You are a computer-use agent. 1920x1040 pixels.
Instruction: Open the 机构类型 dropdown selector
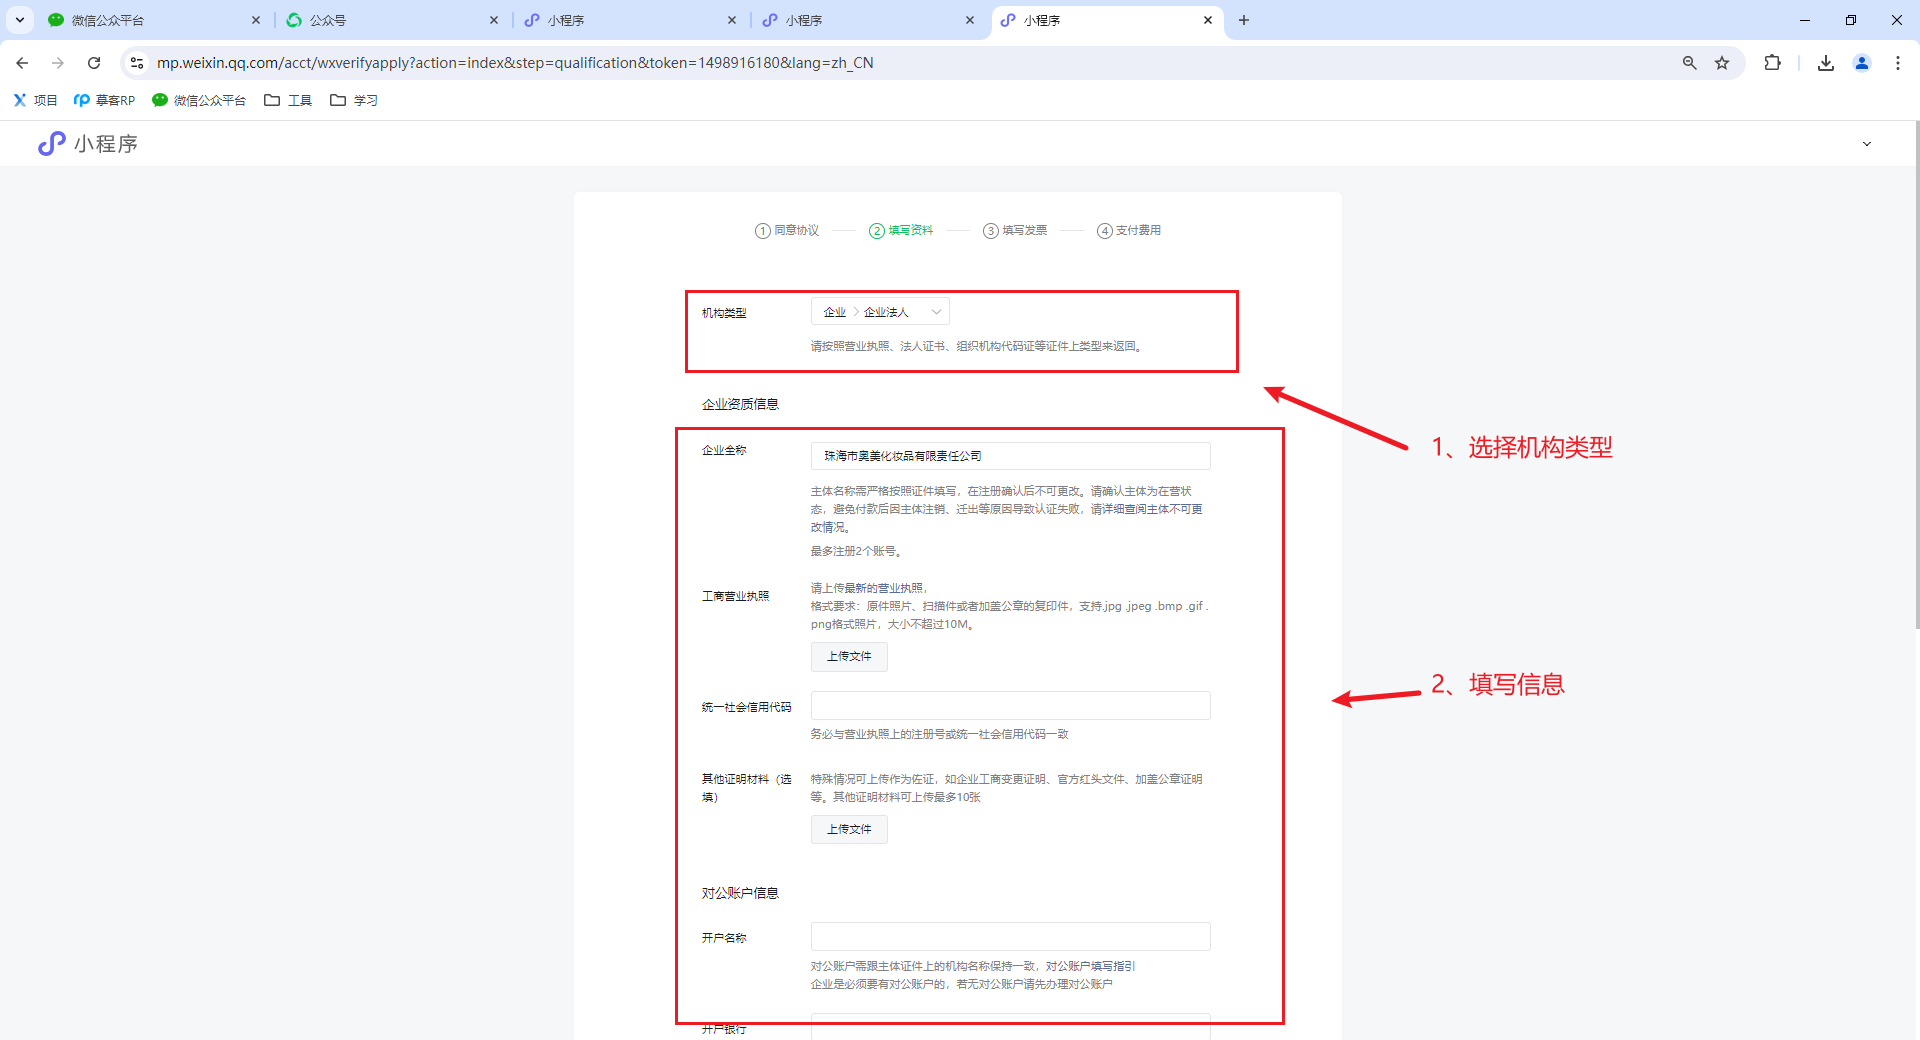[880, 312]
